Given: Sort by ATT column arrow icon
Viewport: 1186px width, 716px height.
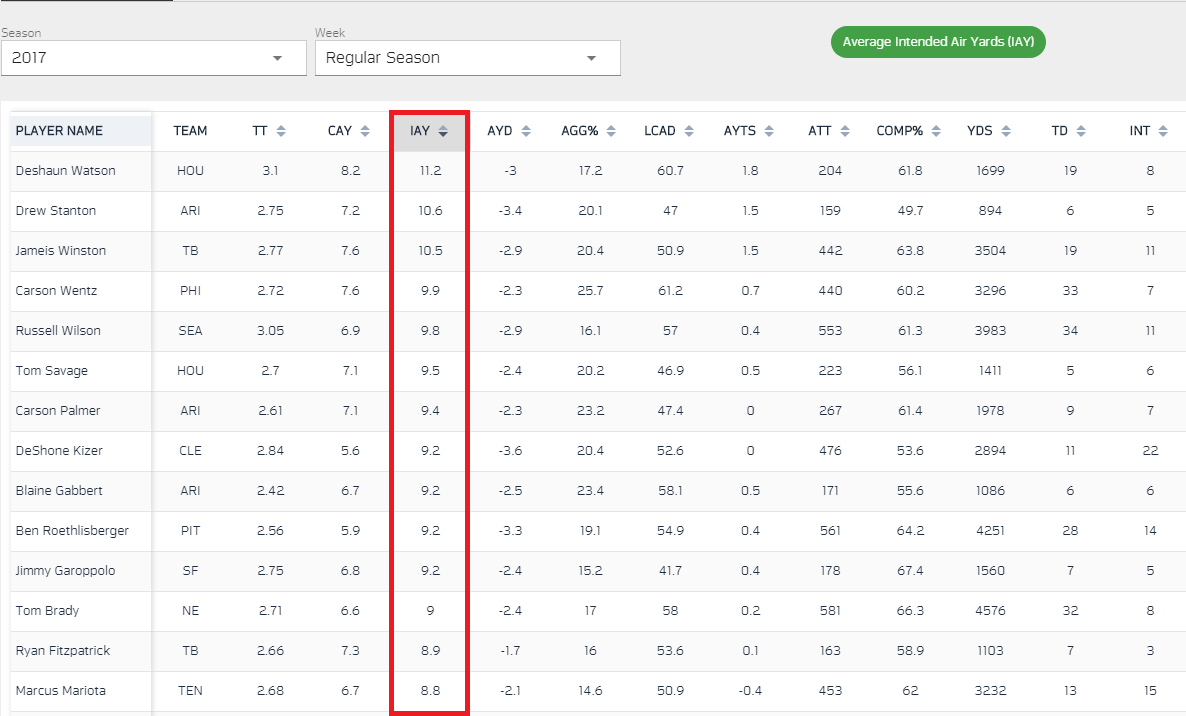Looking at the screenshot, I should pos(845,131).
